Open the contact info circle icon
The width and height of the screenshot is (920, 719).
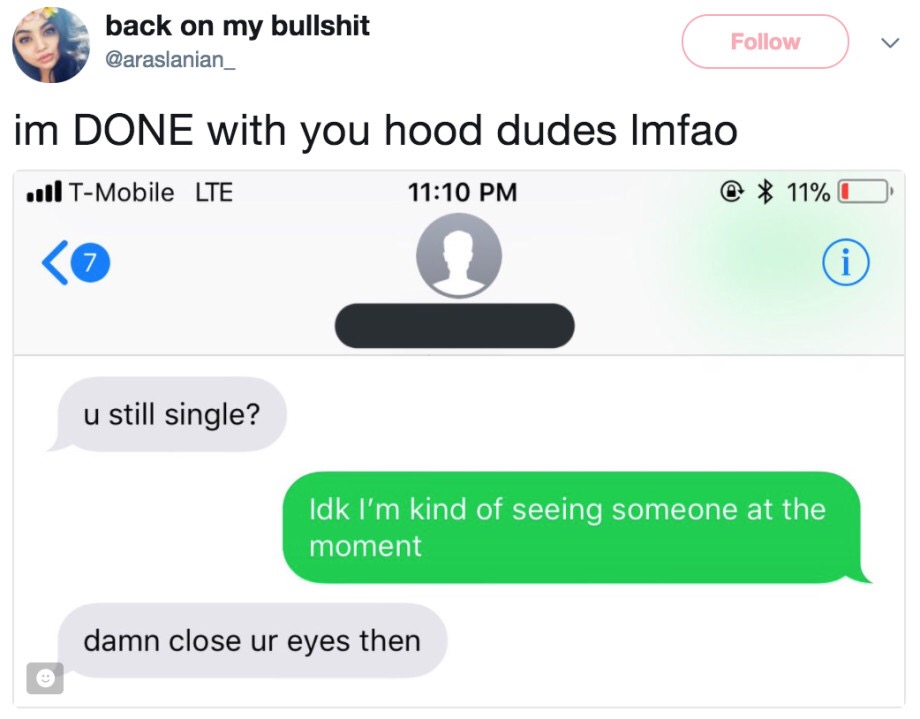coord(845,262)
